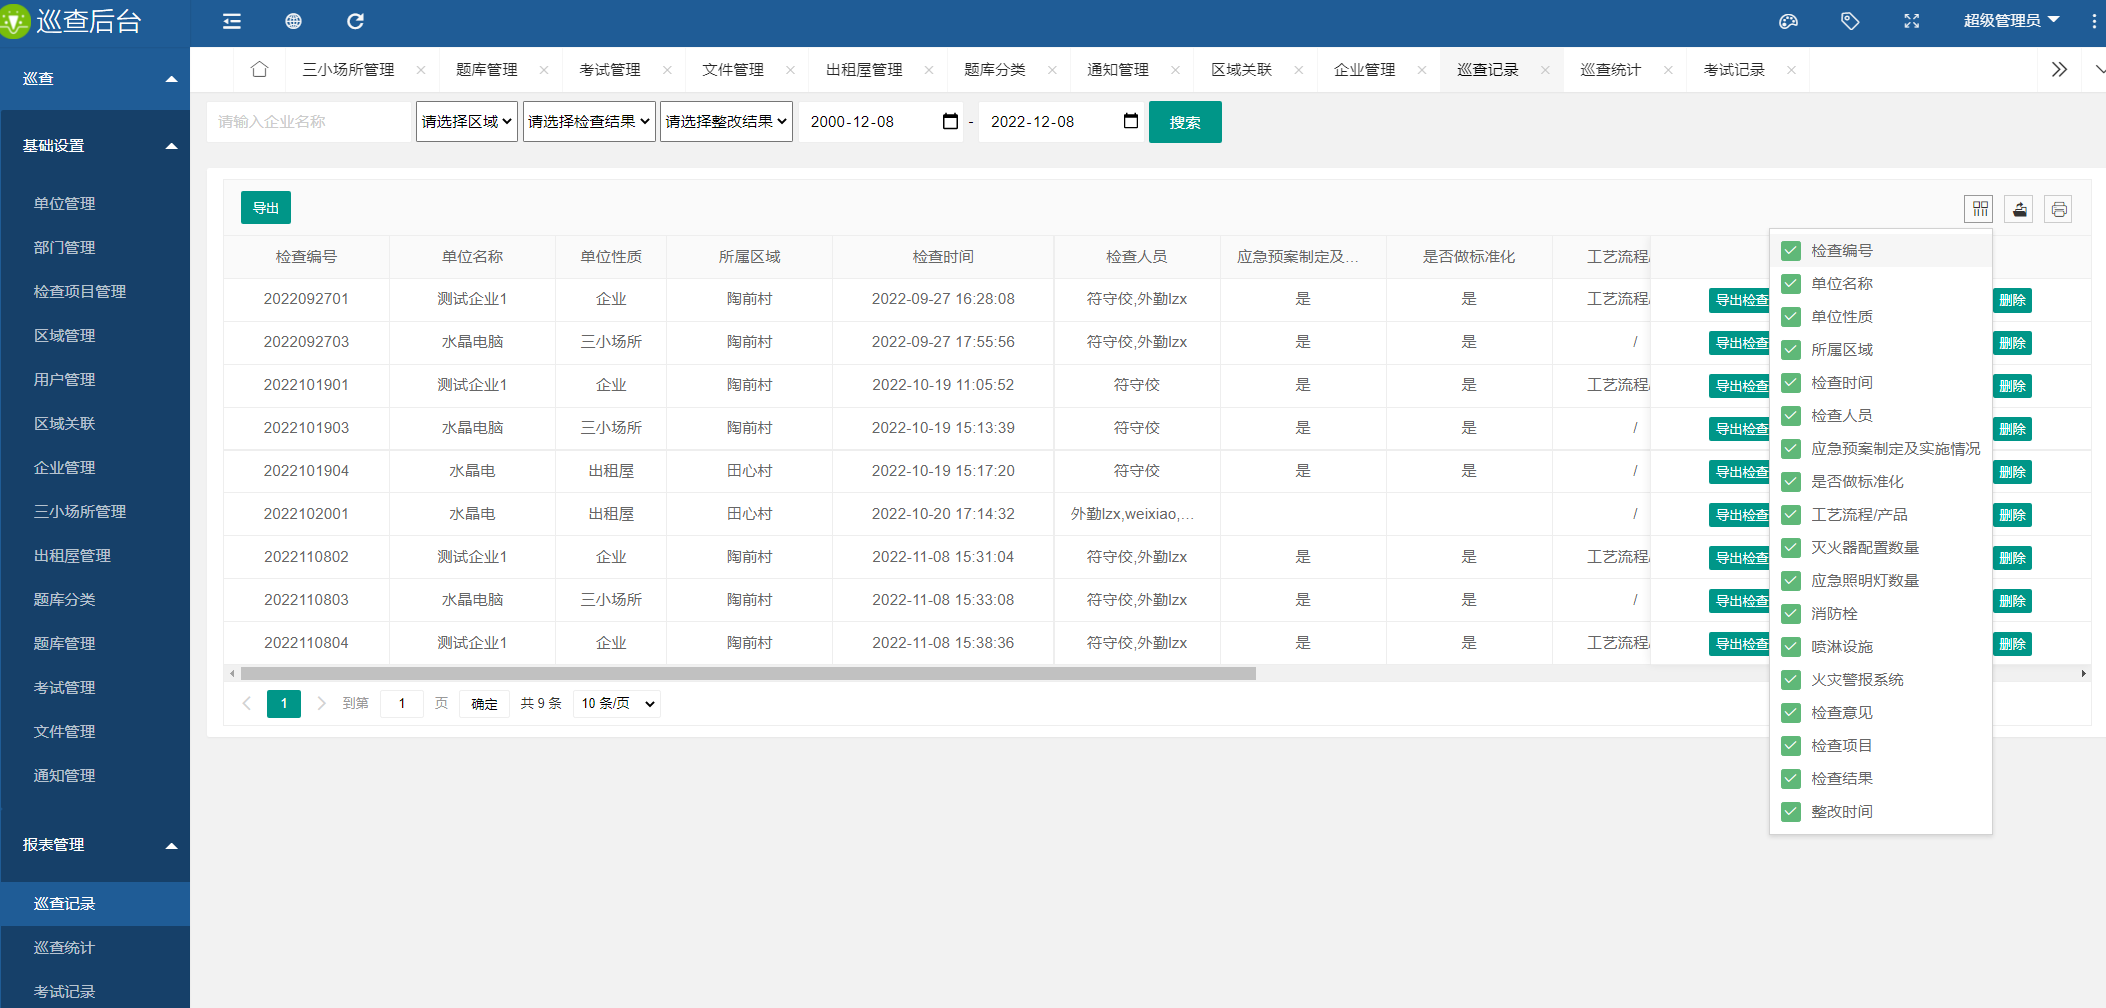Open the language globe icon

pos(293,20)
